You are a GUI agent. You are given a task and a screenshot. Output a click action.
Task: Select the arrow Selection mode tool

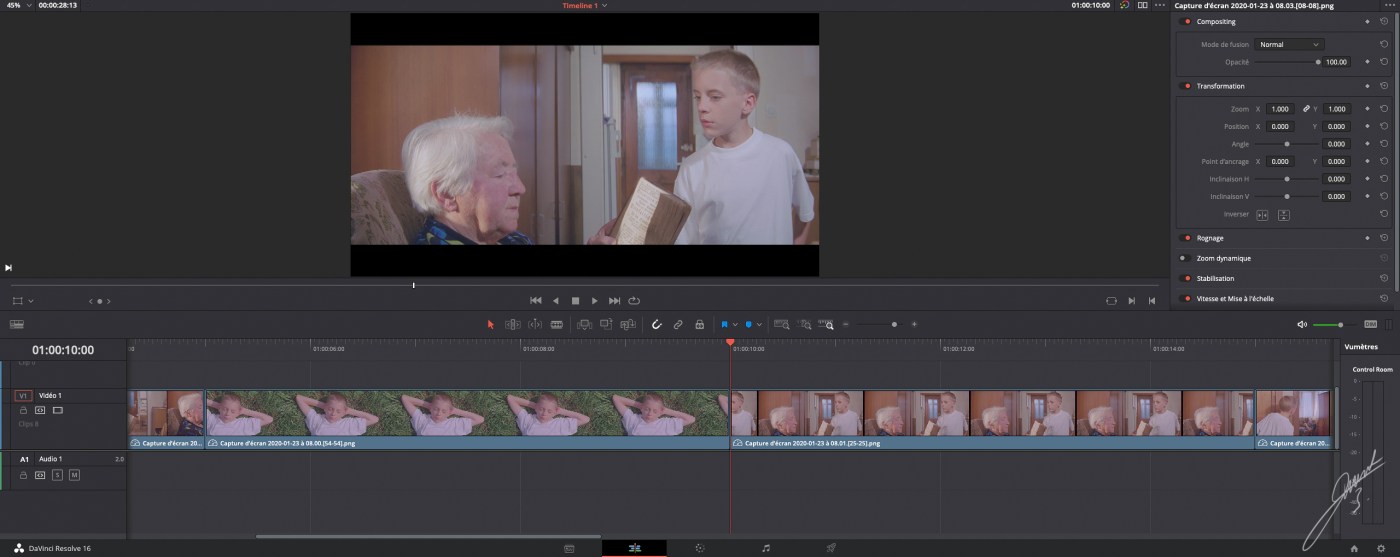(490, 324)
